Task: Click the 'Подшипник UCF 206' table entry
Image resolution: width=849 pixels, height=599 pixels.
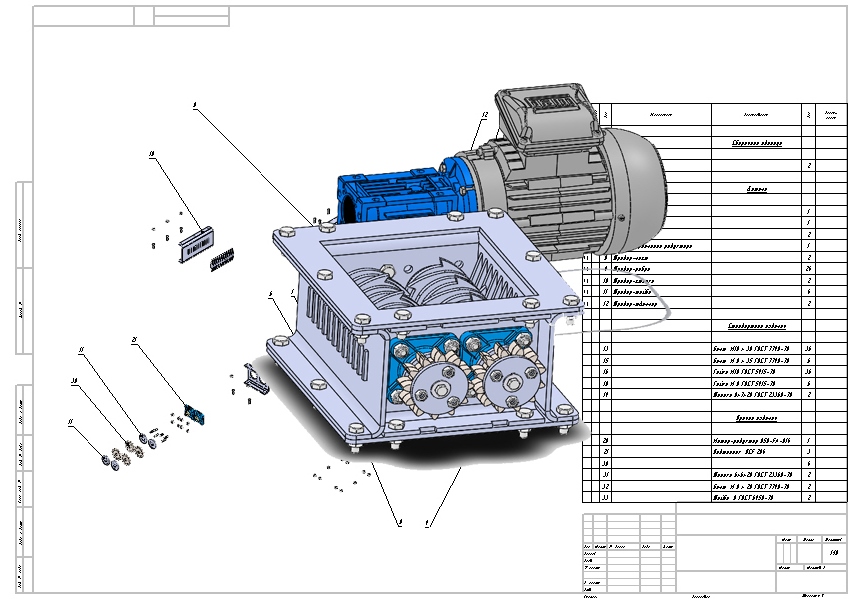Action: 739,452
